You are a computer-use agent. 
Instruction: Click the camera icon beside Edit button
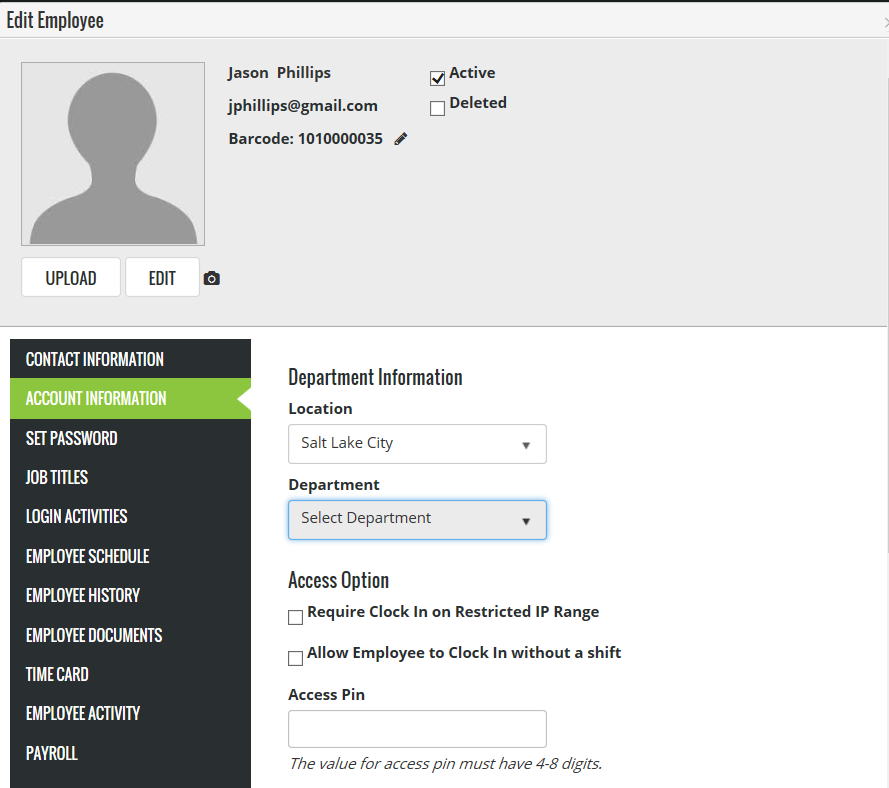click(x=211, y=279)
